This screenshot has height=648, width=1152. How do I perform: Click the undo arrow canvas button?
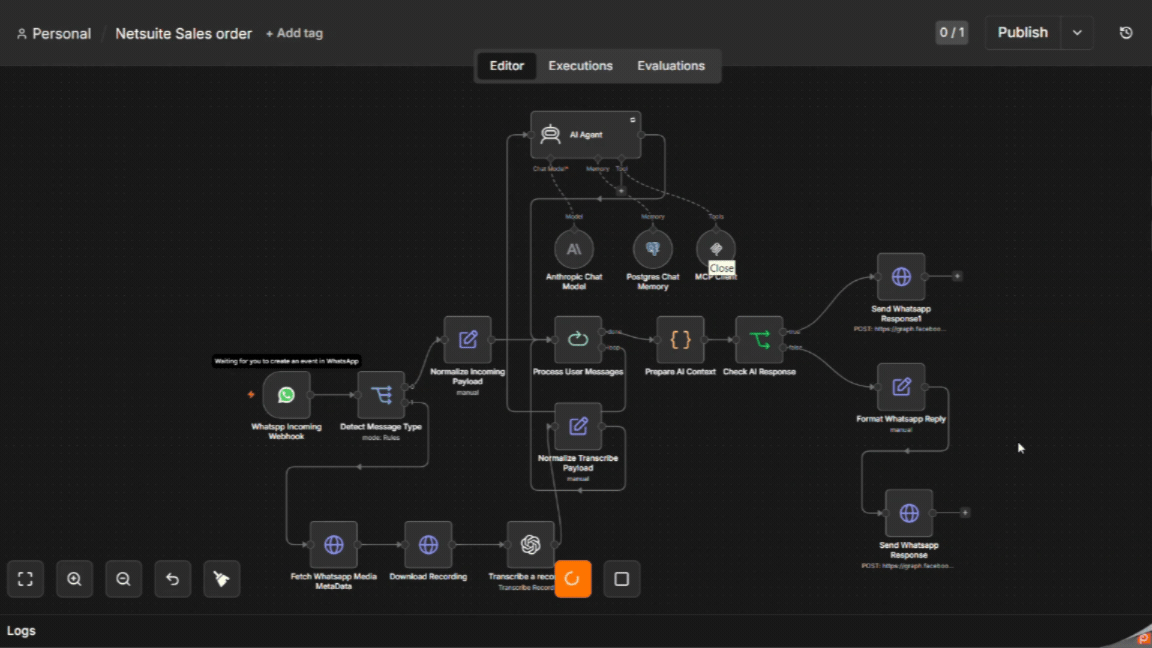pos(173,579)
